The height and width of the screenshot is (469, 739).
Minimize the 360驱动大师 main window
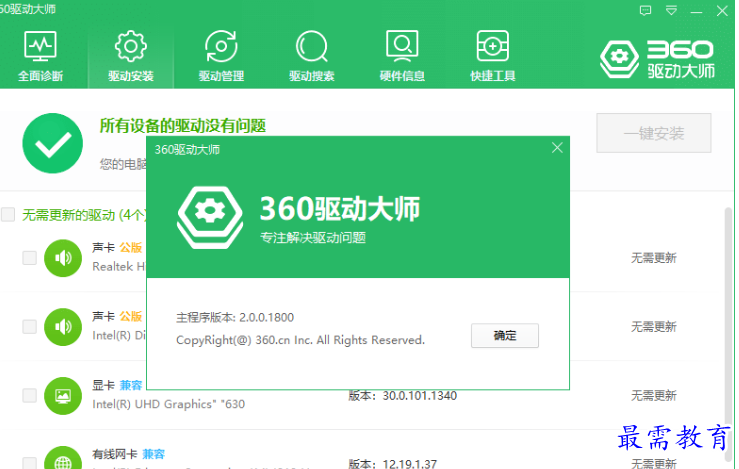696,11
